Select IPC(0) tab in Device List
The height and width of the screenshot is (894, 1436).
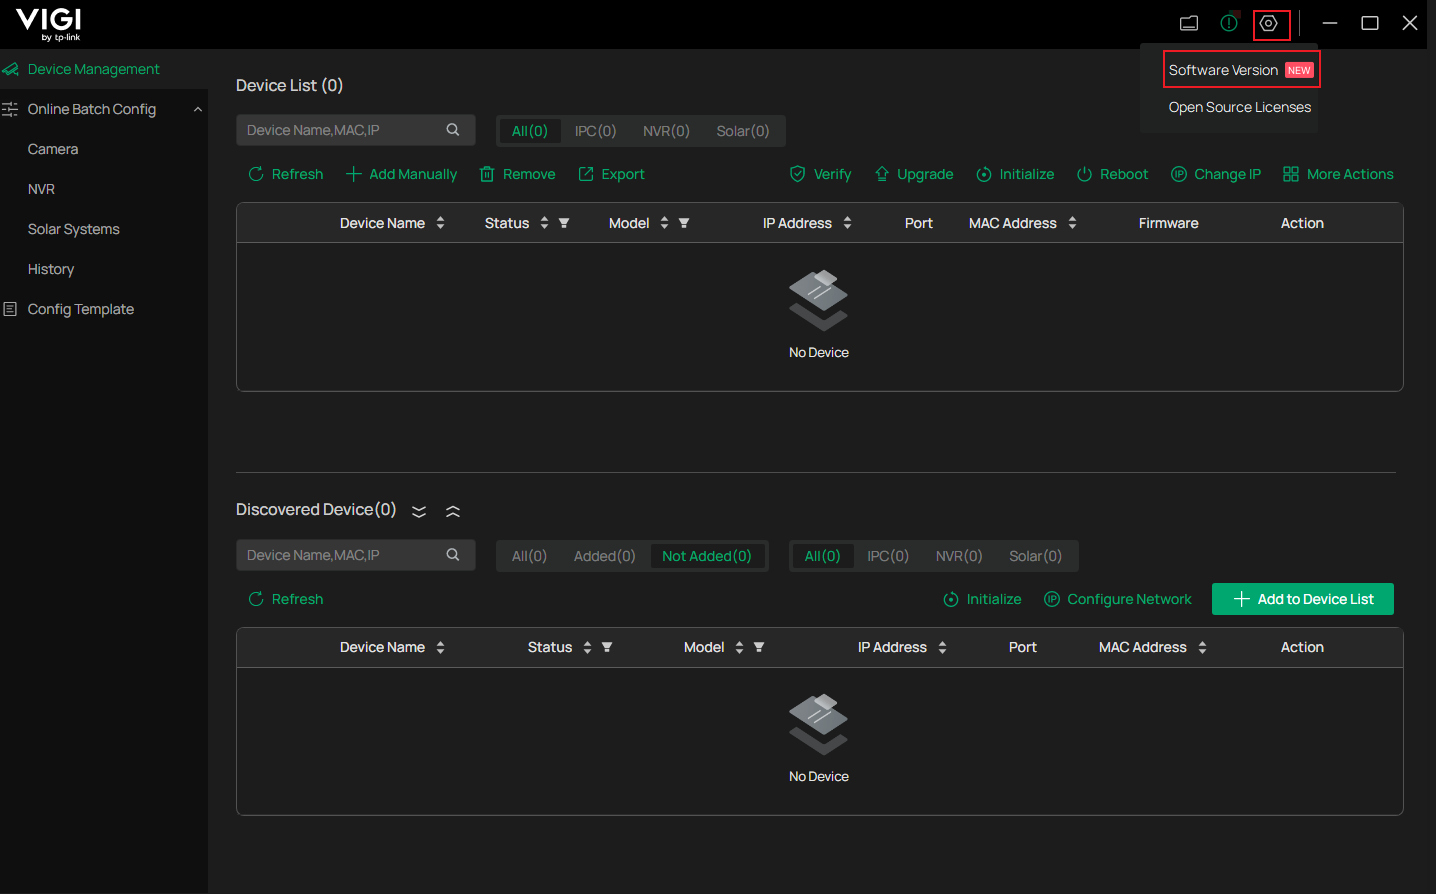595,131
